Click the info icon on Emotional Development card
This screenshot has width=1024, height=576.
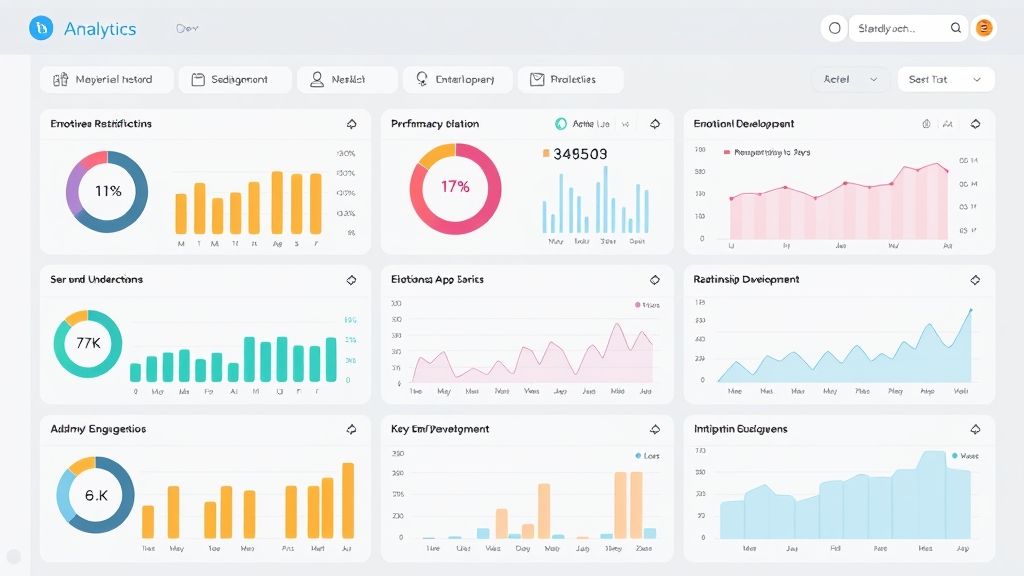click(926, 124)
